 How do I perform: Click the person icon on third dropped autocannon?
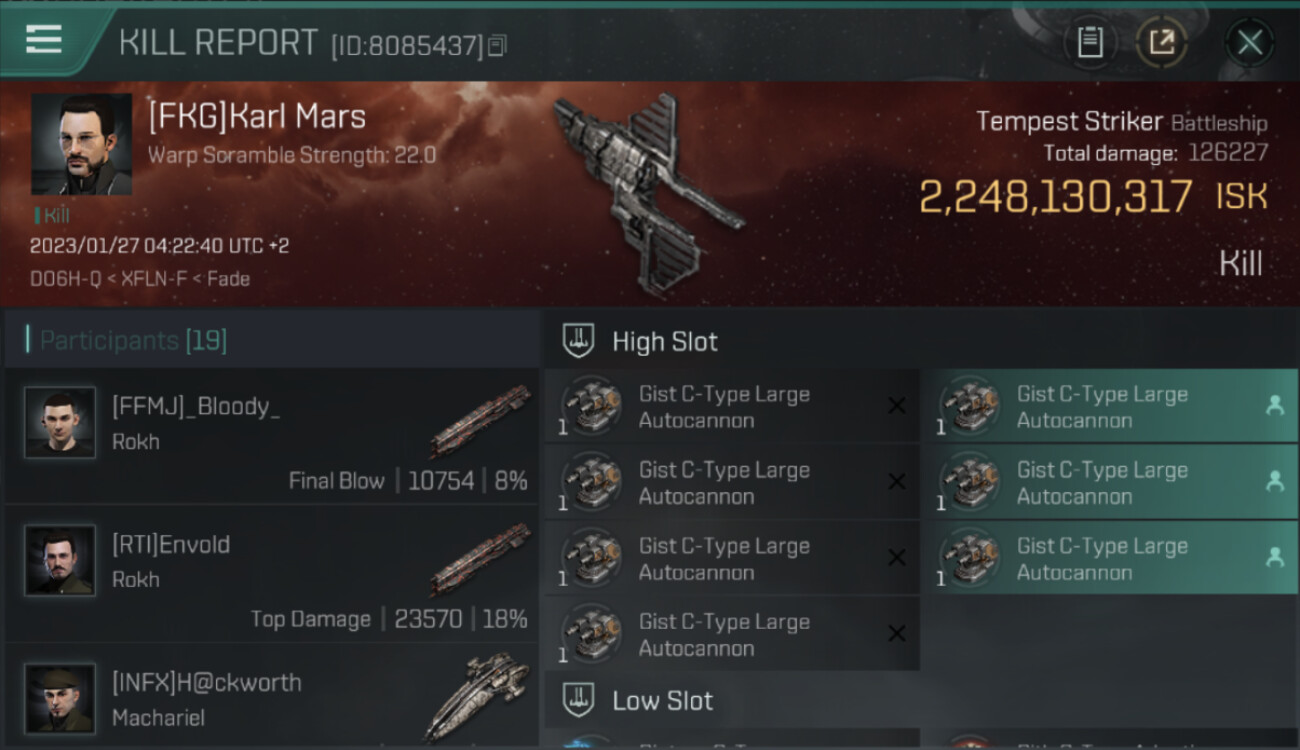[1275, 558]
